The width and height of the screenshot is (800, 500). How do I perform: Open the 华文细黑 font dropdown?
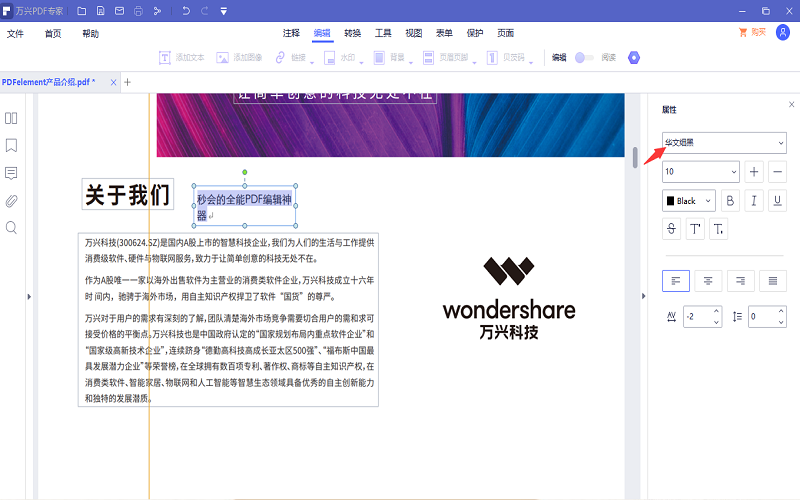point(724,143)
